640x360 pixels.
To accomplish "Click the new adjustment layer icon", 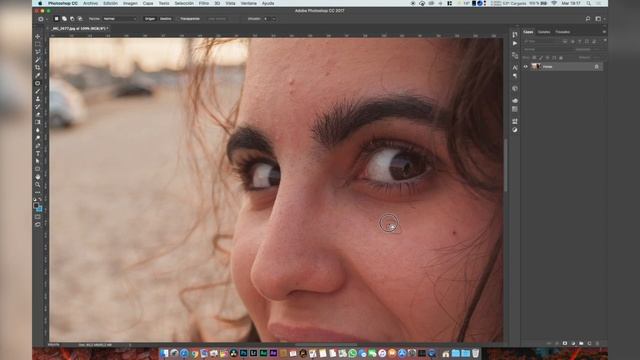I will coord(573,344).
